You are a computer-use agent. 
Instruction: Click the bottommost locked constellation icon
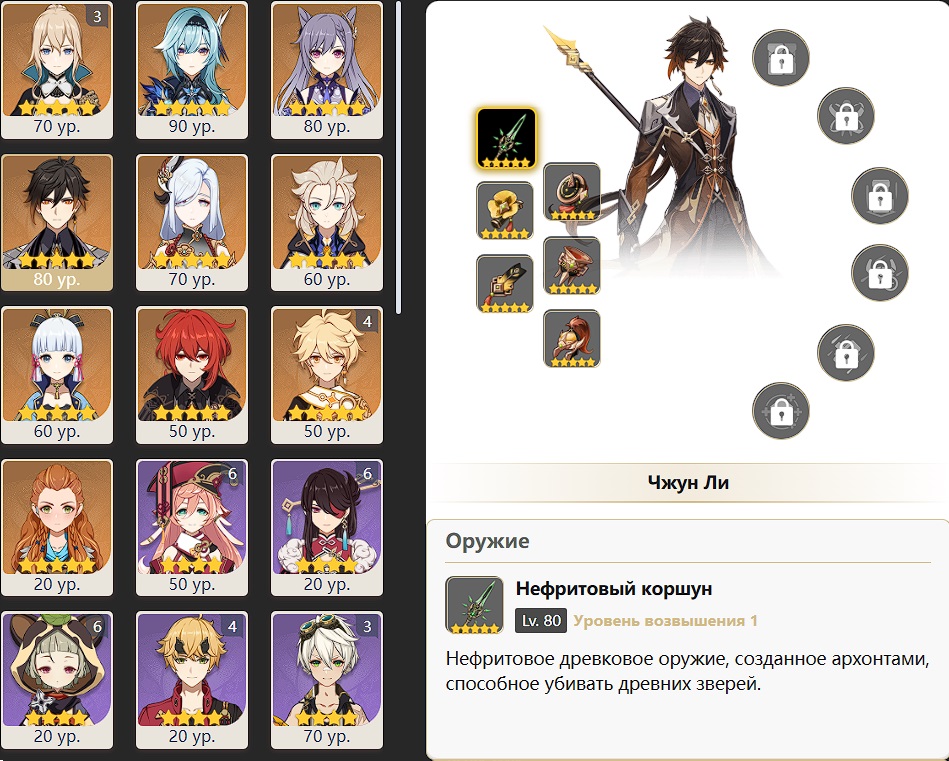[781, 410]
